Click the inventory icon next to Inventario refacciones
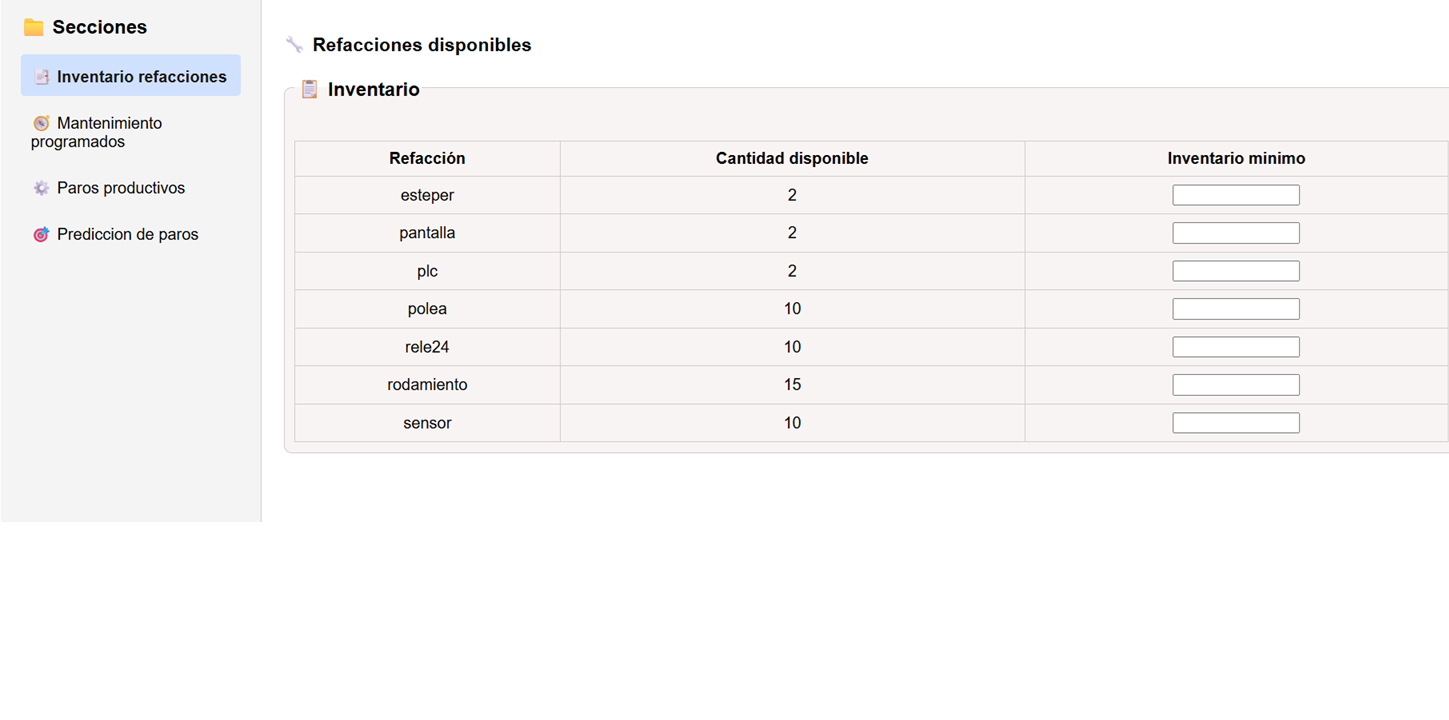This screenshot has height=720, width=1449. pyautogui.click(x=41, y=75)
